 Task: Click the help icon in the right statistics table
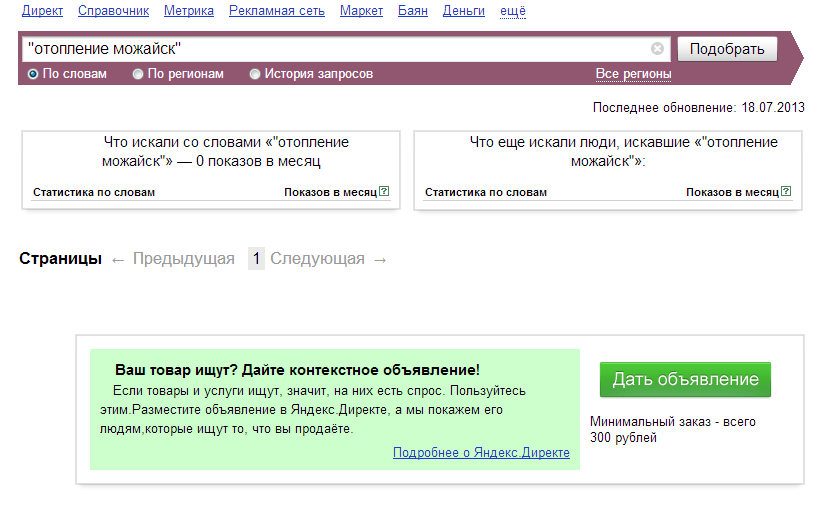click(786, 192)
